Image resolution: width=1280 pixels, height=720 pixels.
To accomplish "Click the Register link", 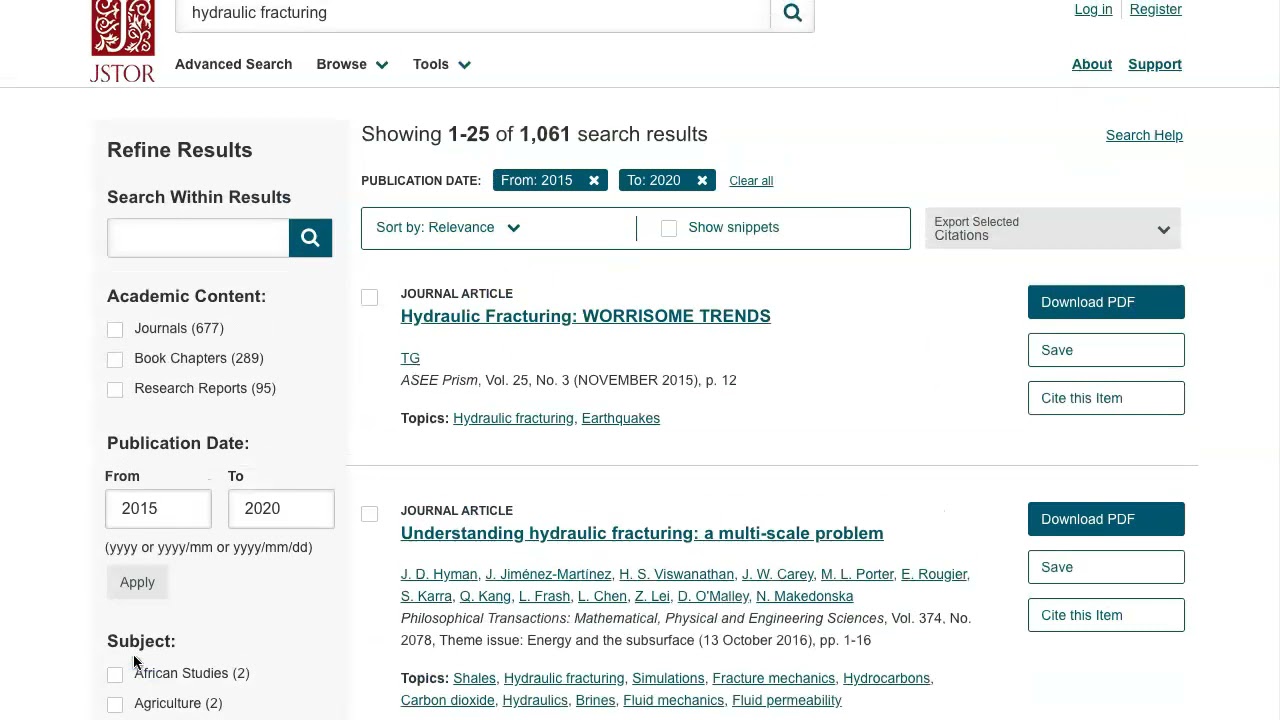I will [x=1156, y=9].
